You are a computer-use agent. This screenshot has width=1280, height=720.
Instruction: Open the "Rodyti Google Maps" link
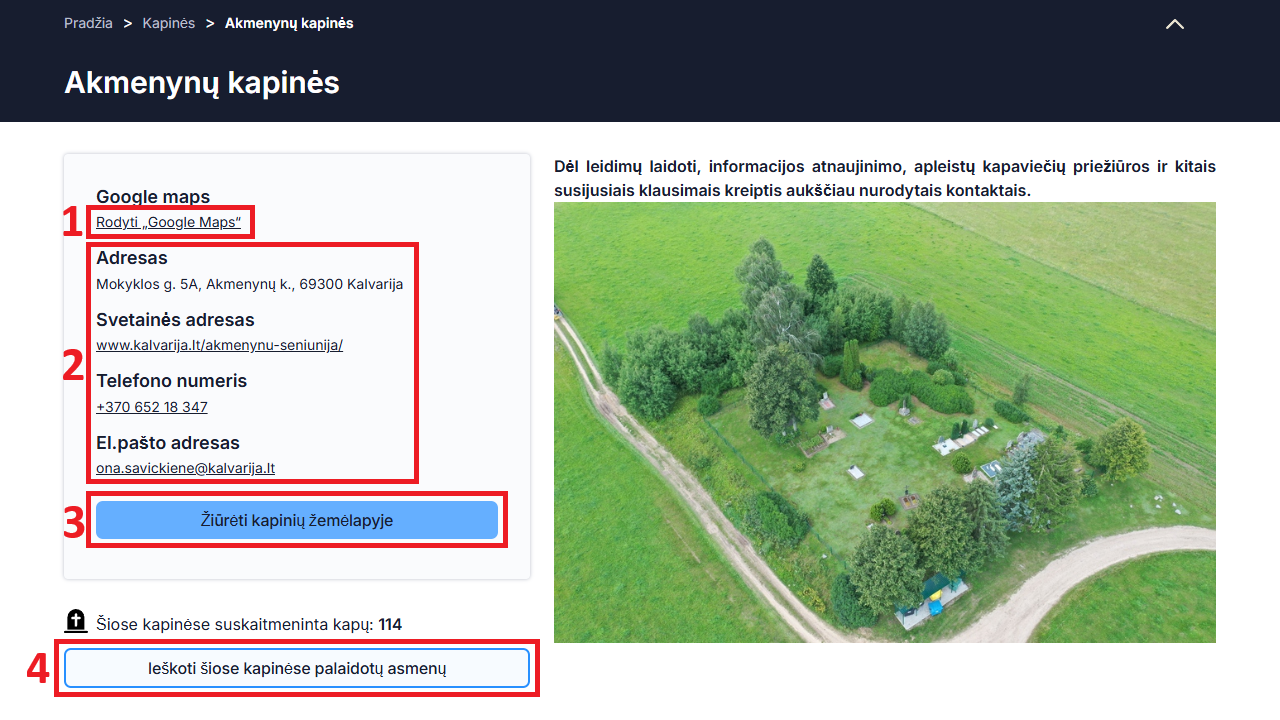(x=168, y=222)
